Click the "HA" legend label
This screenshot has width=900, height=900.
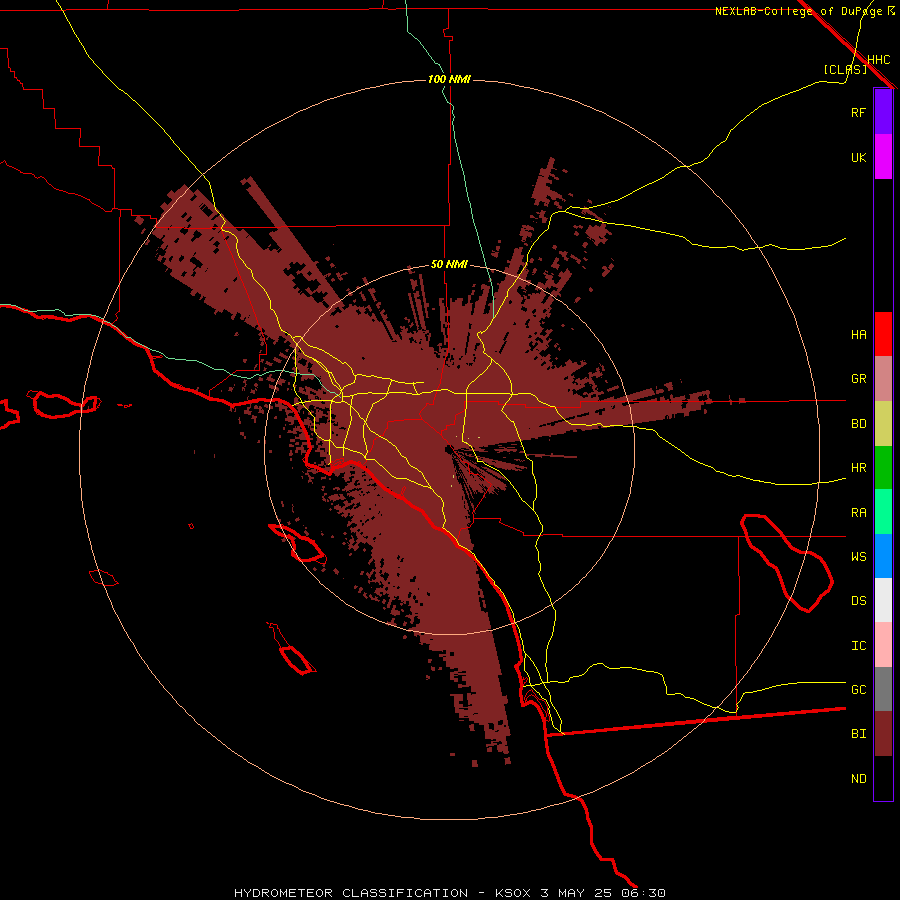coord(858,335)
